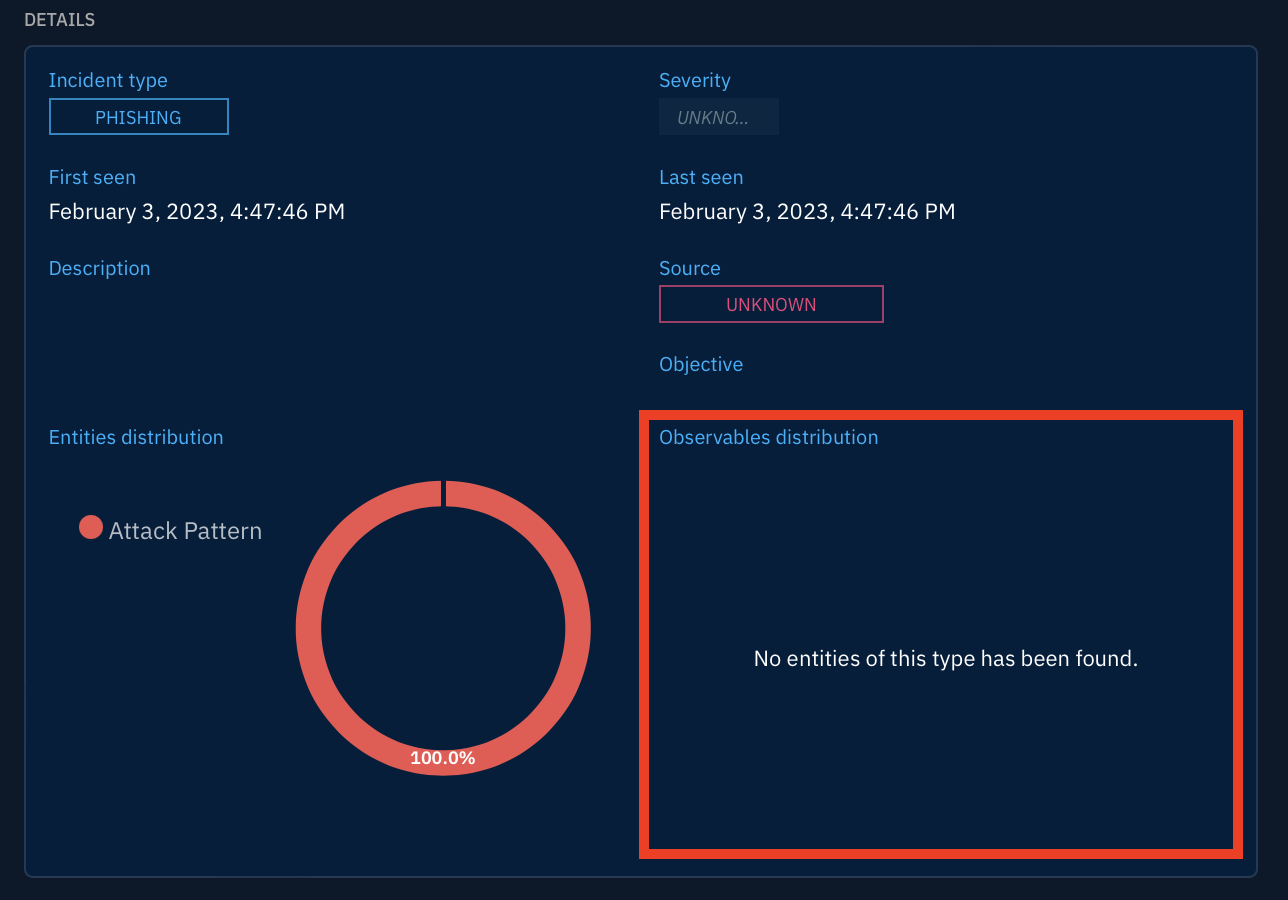This screenshot has height=900, width=1288.
Task: Click the PHISHING incident type chip
Action: 138,116
